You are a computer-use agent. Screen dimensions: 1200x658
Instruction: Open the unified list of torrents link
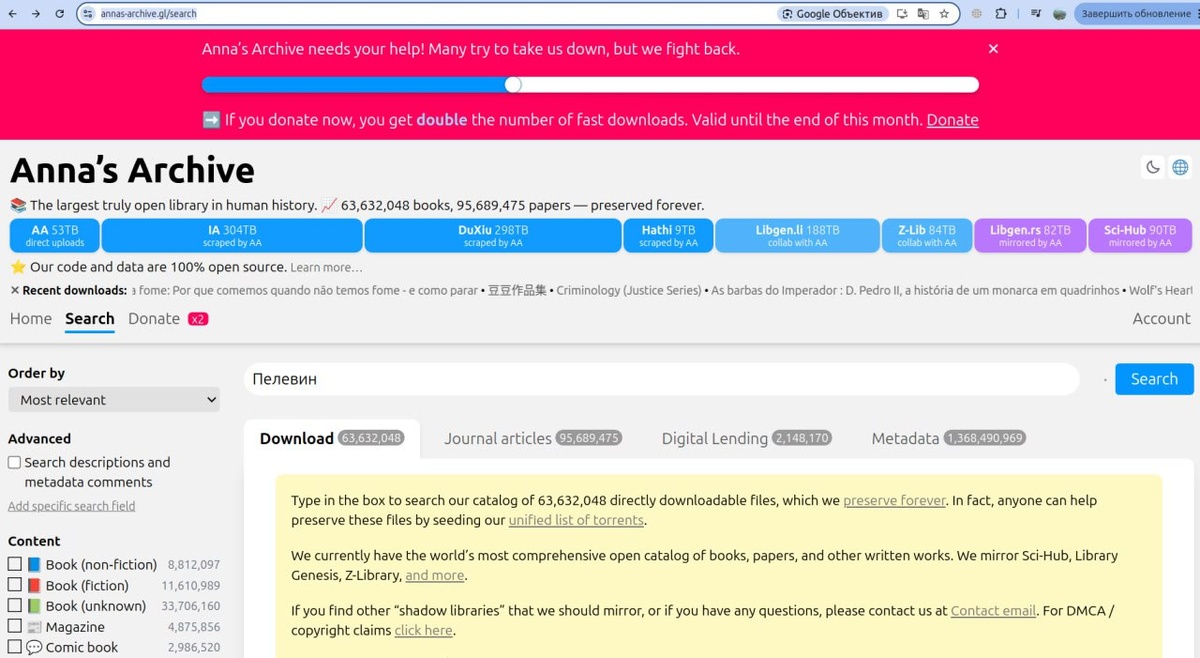pyautogui.click(x=576, y=521)
